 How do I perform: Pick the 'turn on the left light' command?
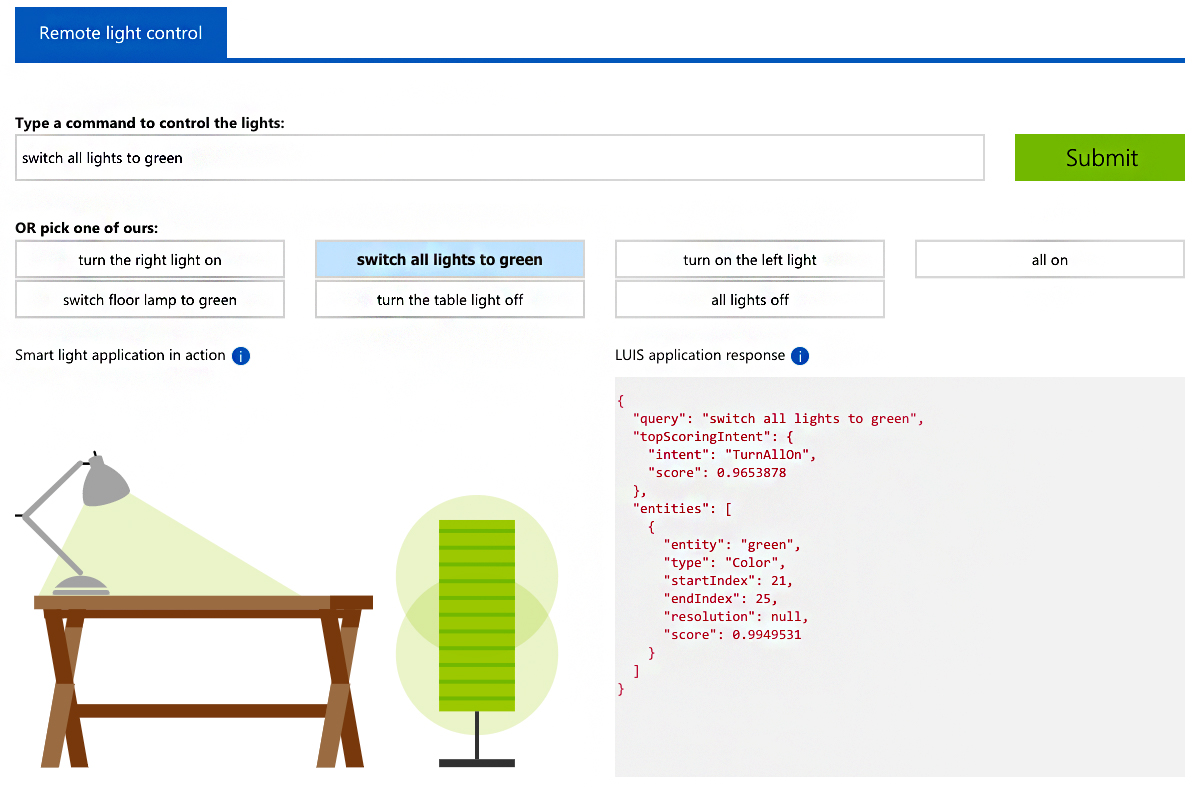coord(750,260)
